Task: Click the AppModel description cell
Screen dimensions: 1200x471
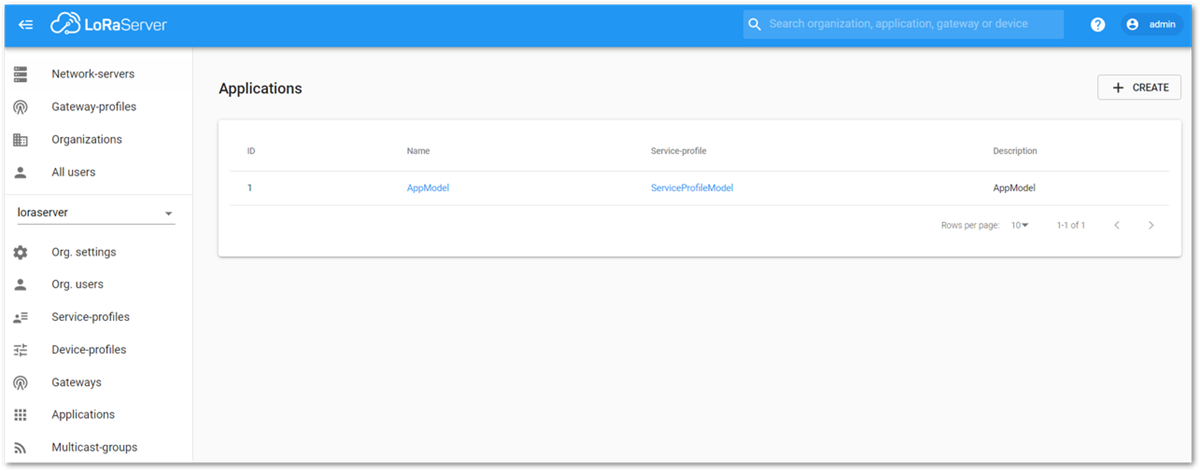Action: [1014, 188]
